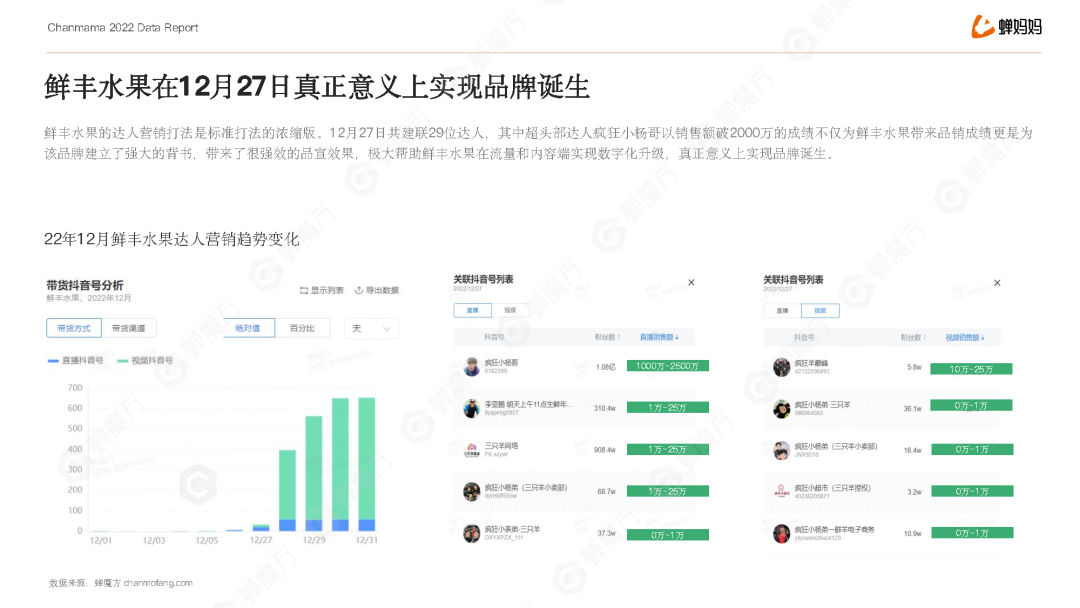Open 疯狂羊巅峰 avatar in video list
This screenshot has height=608, width=1080.
[x=781, y=367]
